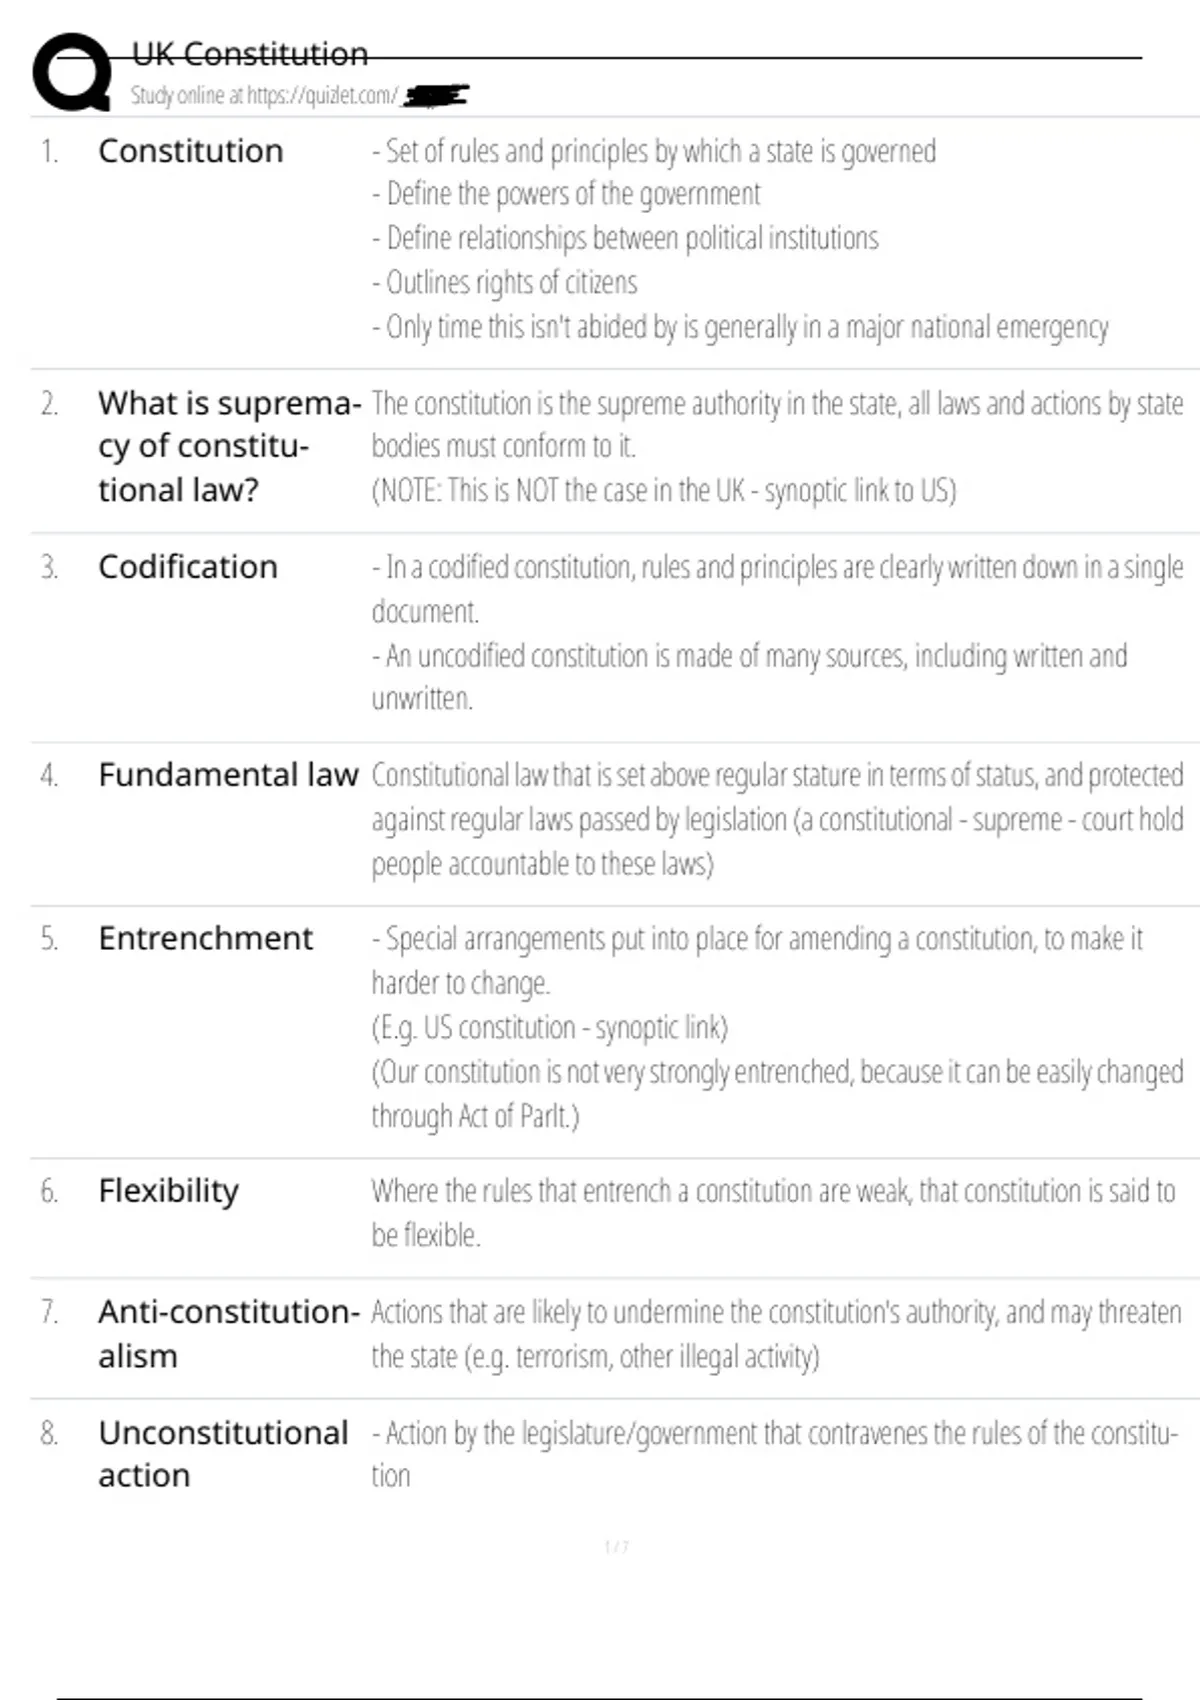1200x1700 pixels.
Task: Click the Unconstitutional action term
Action: click(222, 1454)
